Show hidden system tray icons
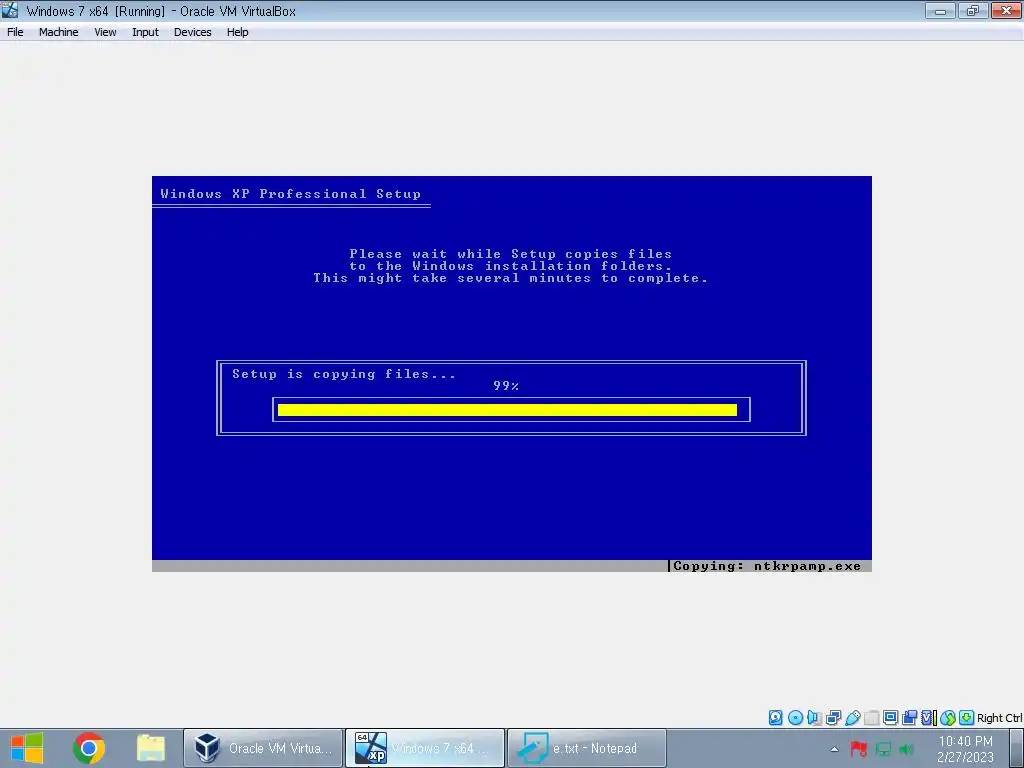The height and width of the screenshot is (768, 1024). (834, 749)
